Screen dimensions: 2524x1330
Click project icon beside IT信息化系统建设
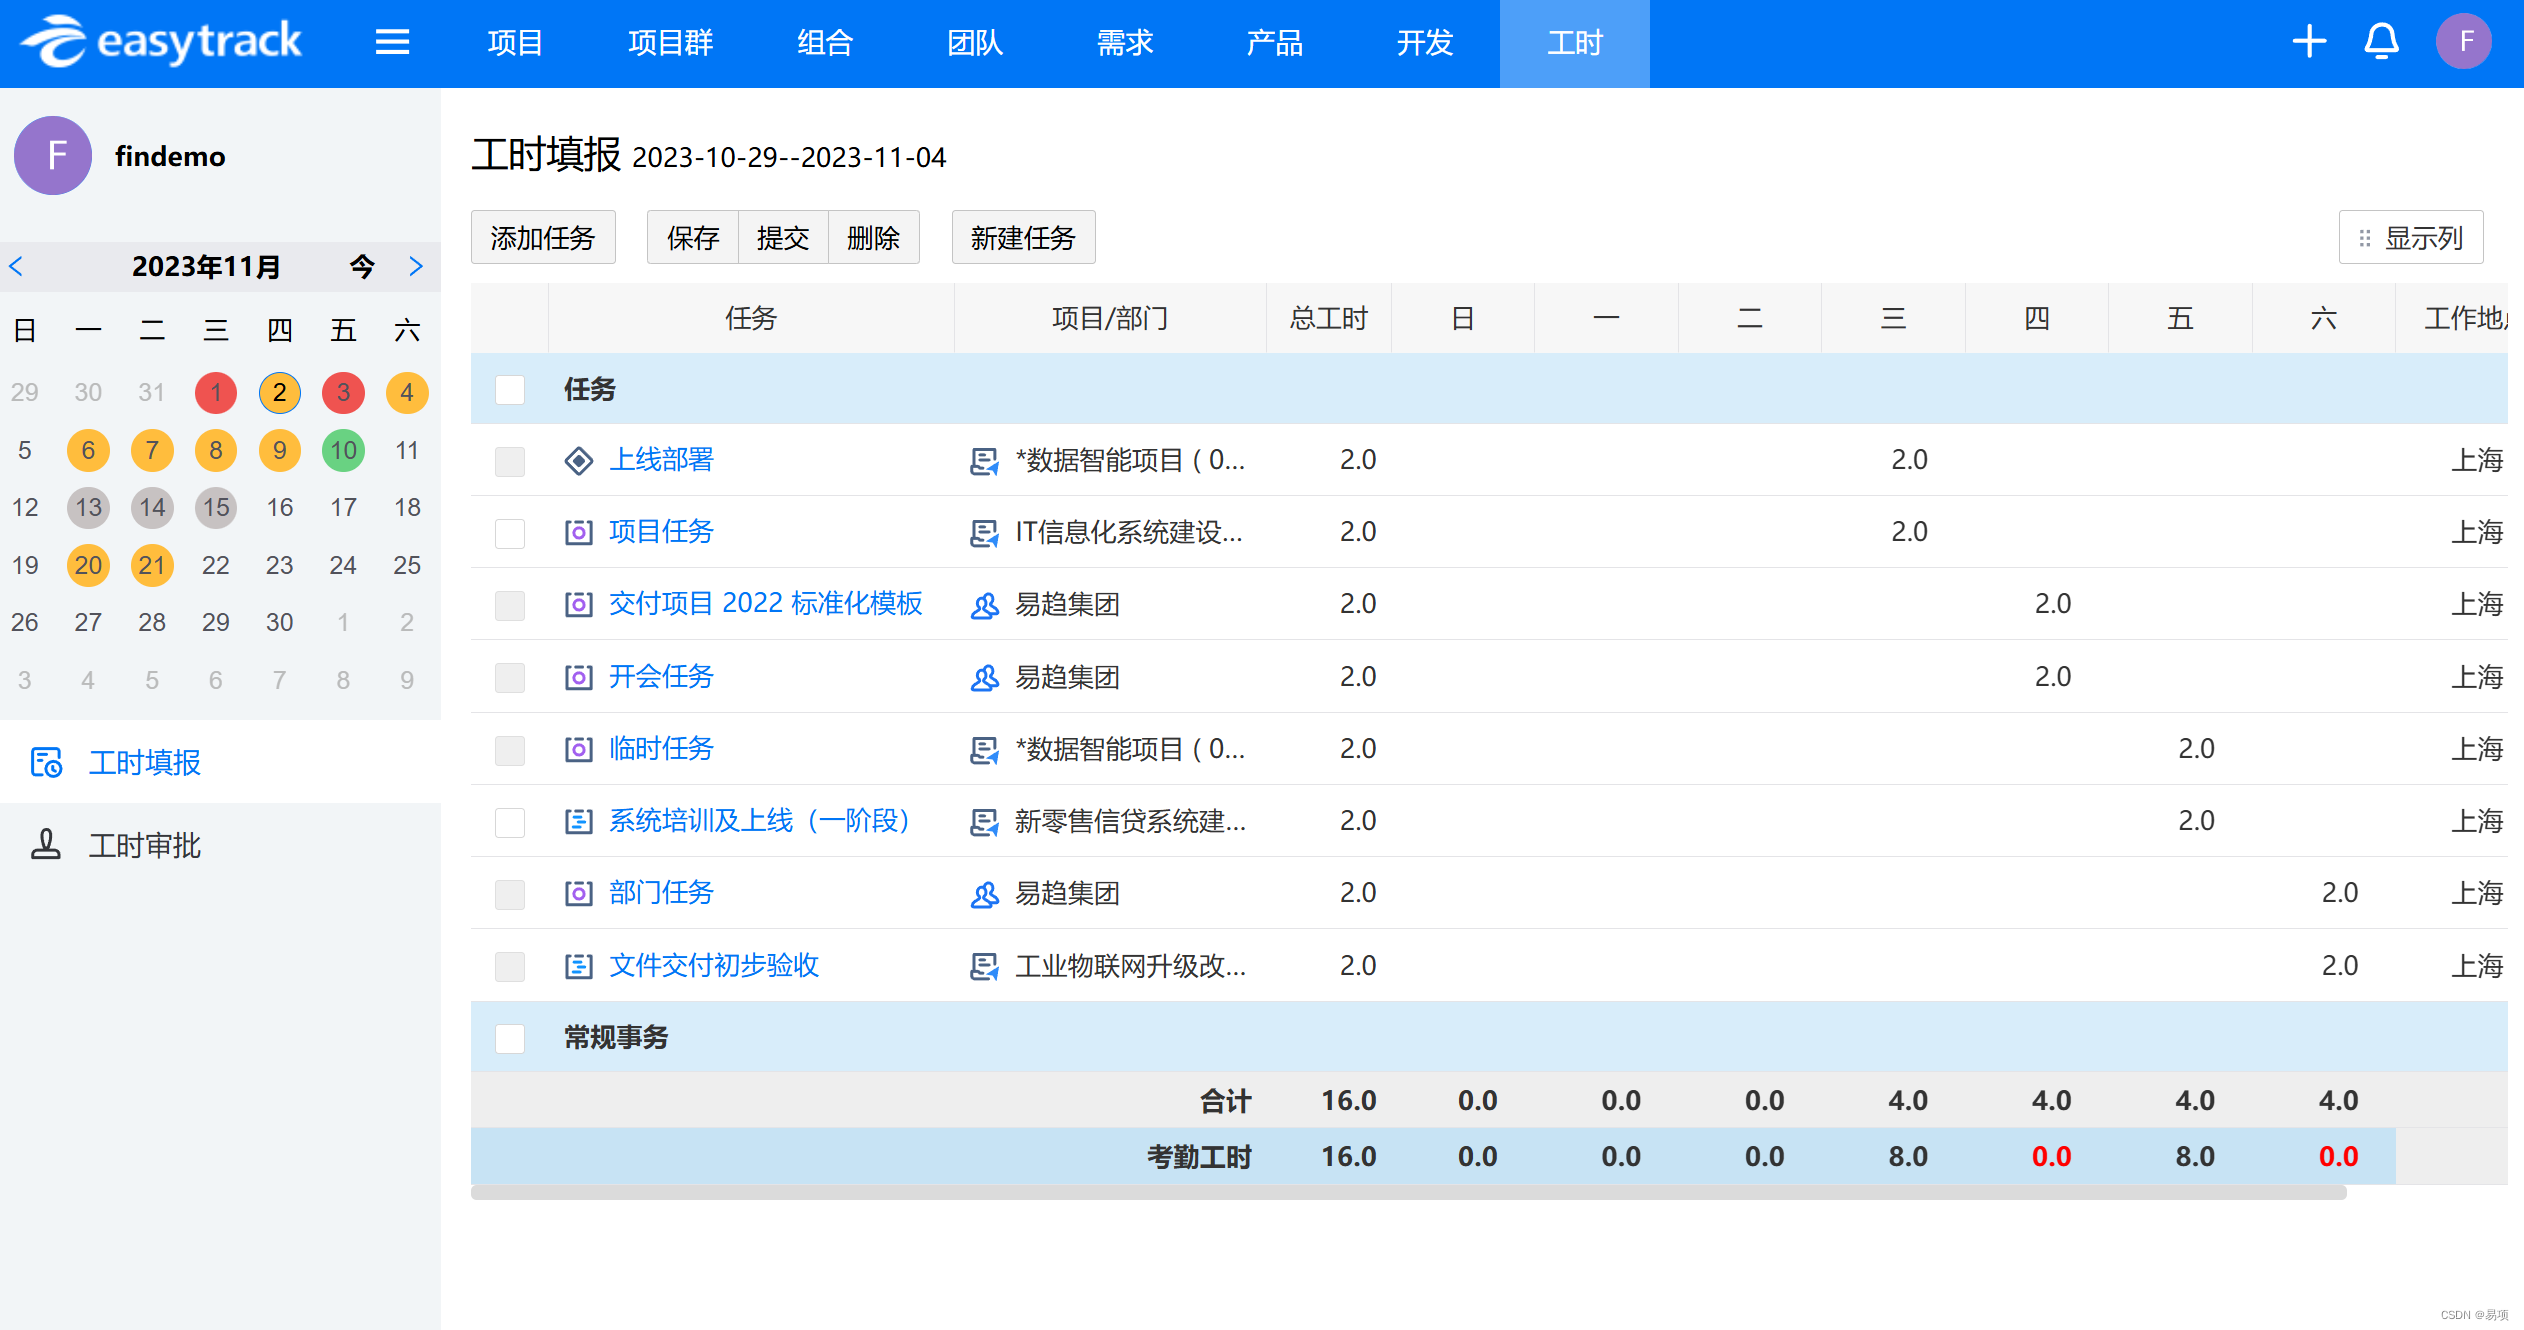pos(985,533)
